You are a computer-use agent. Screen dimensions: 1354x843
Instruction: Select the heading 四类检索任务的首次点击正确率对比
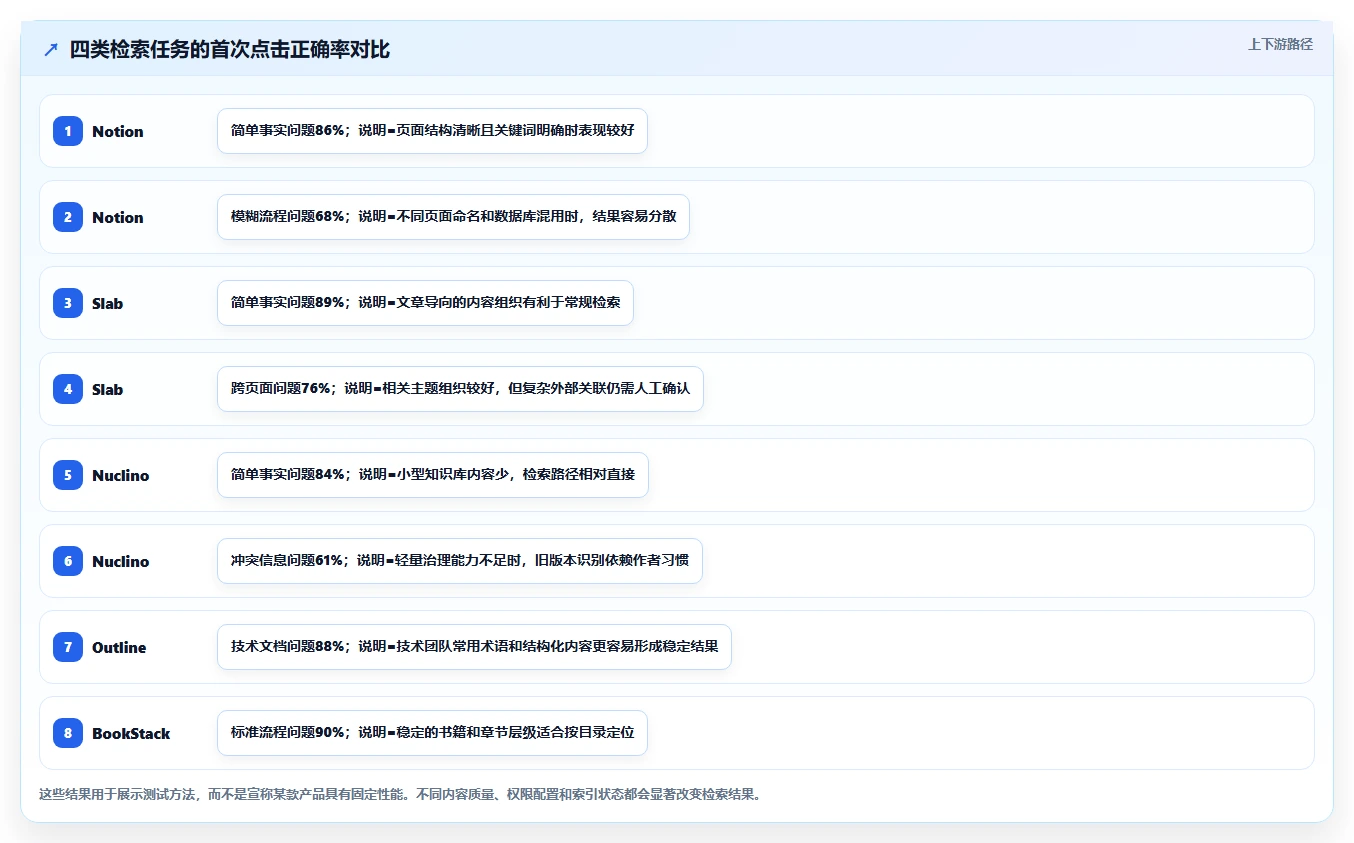(x=230, y=50)
